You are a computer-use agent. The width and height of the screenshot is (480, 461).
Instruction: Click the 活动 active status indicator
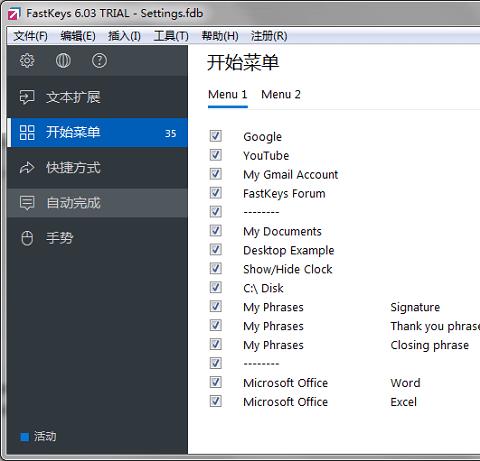[38, 436]
